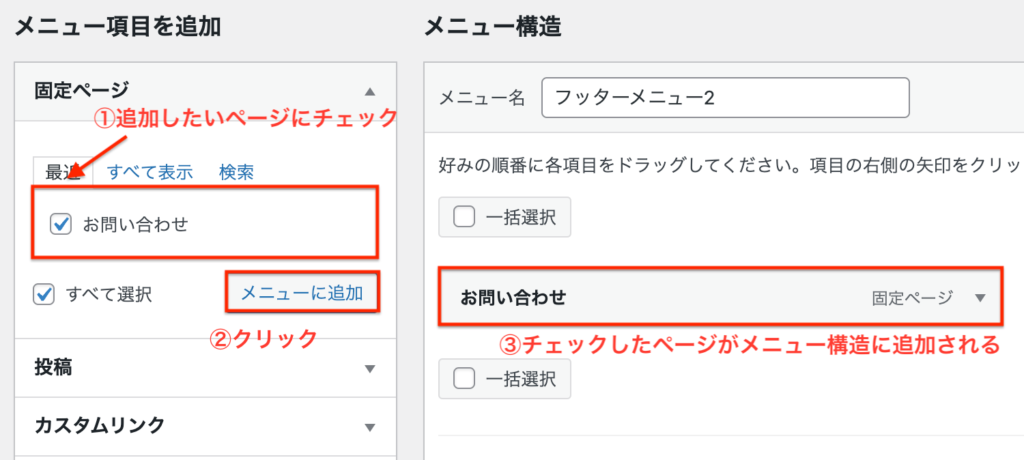The image size is (1024, 460).
Task: Enable the upper 一括選択 checkbox
Action: tap(463, 216)
